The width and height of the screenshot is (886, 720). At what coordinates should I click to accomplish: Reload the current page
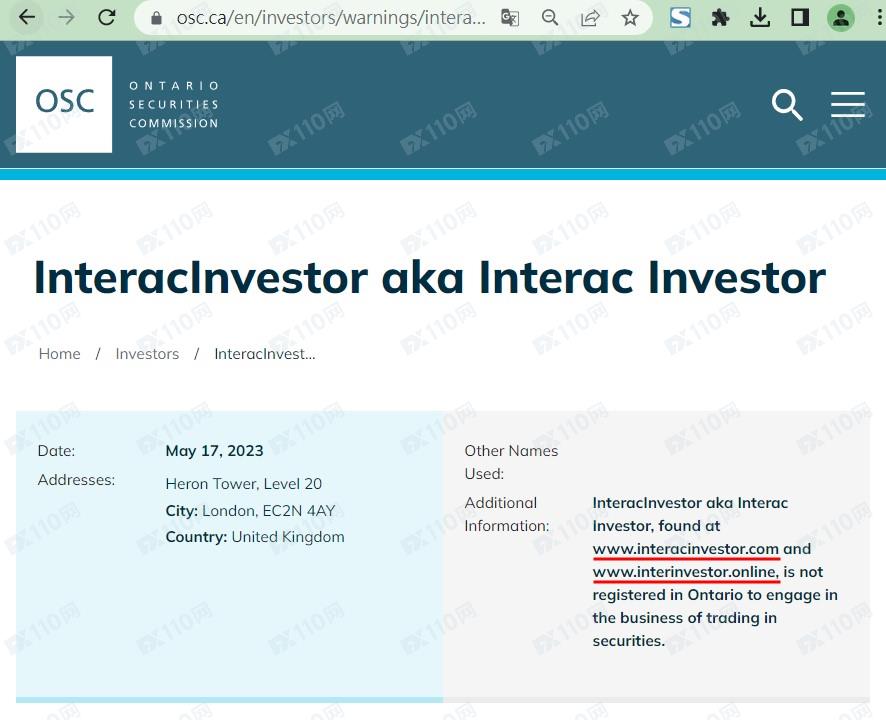pyautogui.click(x=106, y=17)
